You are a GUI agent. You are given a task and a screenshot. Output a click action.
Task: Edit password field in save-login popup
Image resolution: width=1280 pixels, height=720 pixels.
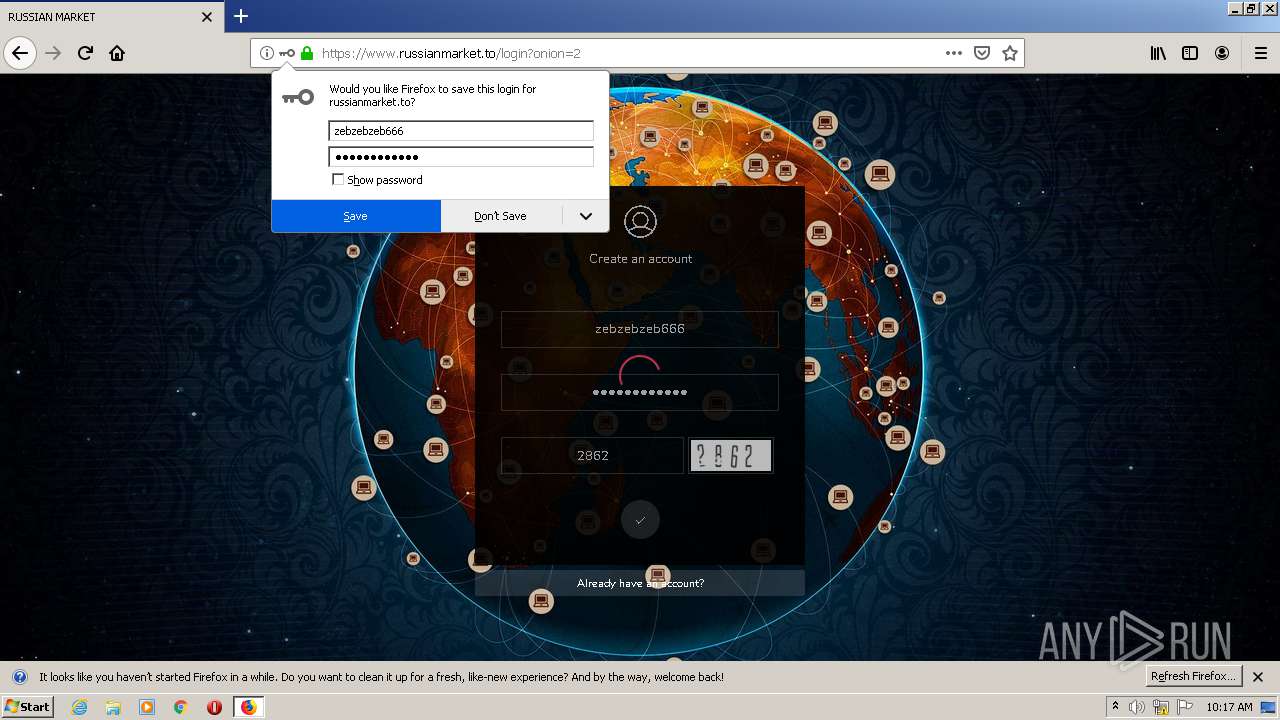[x=461, y=157]
